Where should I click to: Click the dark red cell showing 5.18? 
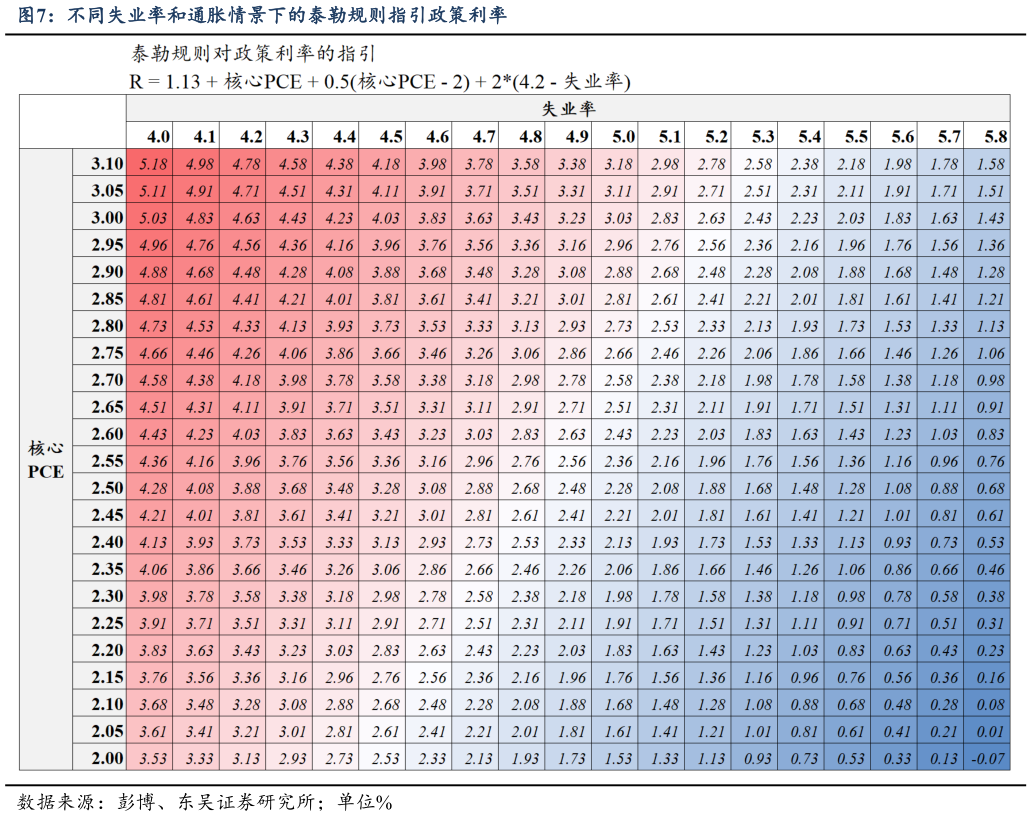click(154, 164)
